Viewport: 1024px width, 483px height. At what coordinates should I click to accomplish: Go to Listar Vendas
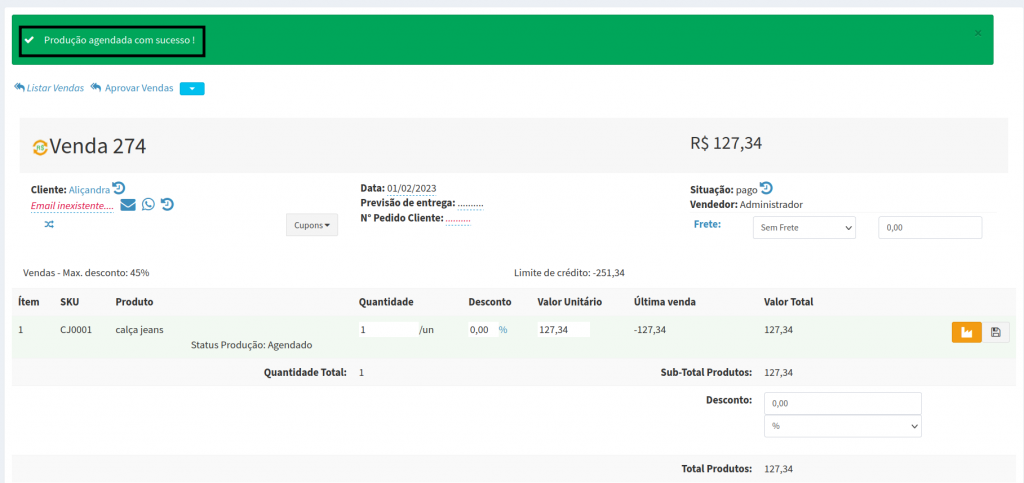point(49,88)
